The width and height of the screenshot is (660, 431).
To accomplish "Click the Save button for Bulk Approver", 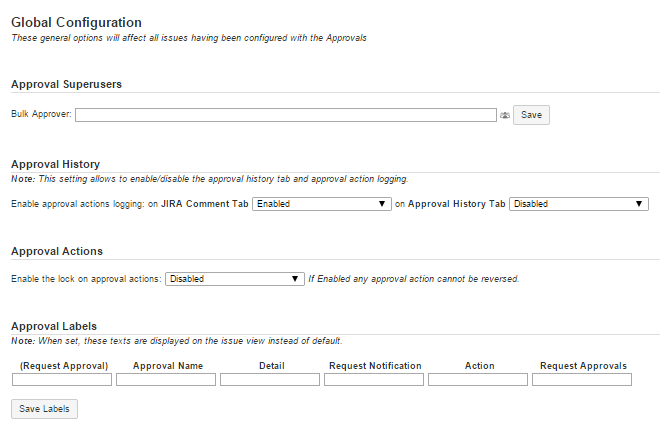I will click(x=531, y=115).
